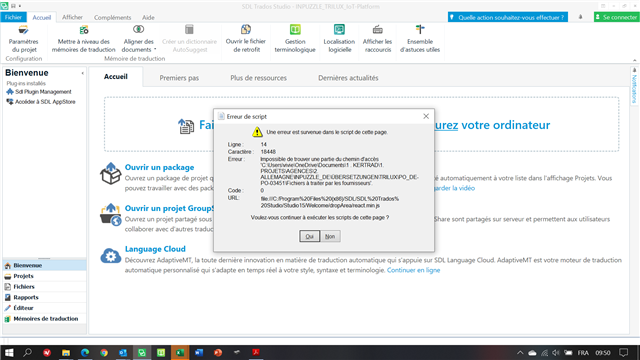
Task: Switch to the Projets view
Action: tap(44, 276)
